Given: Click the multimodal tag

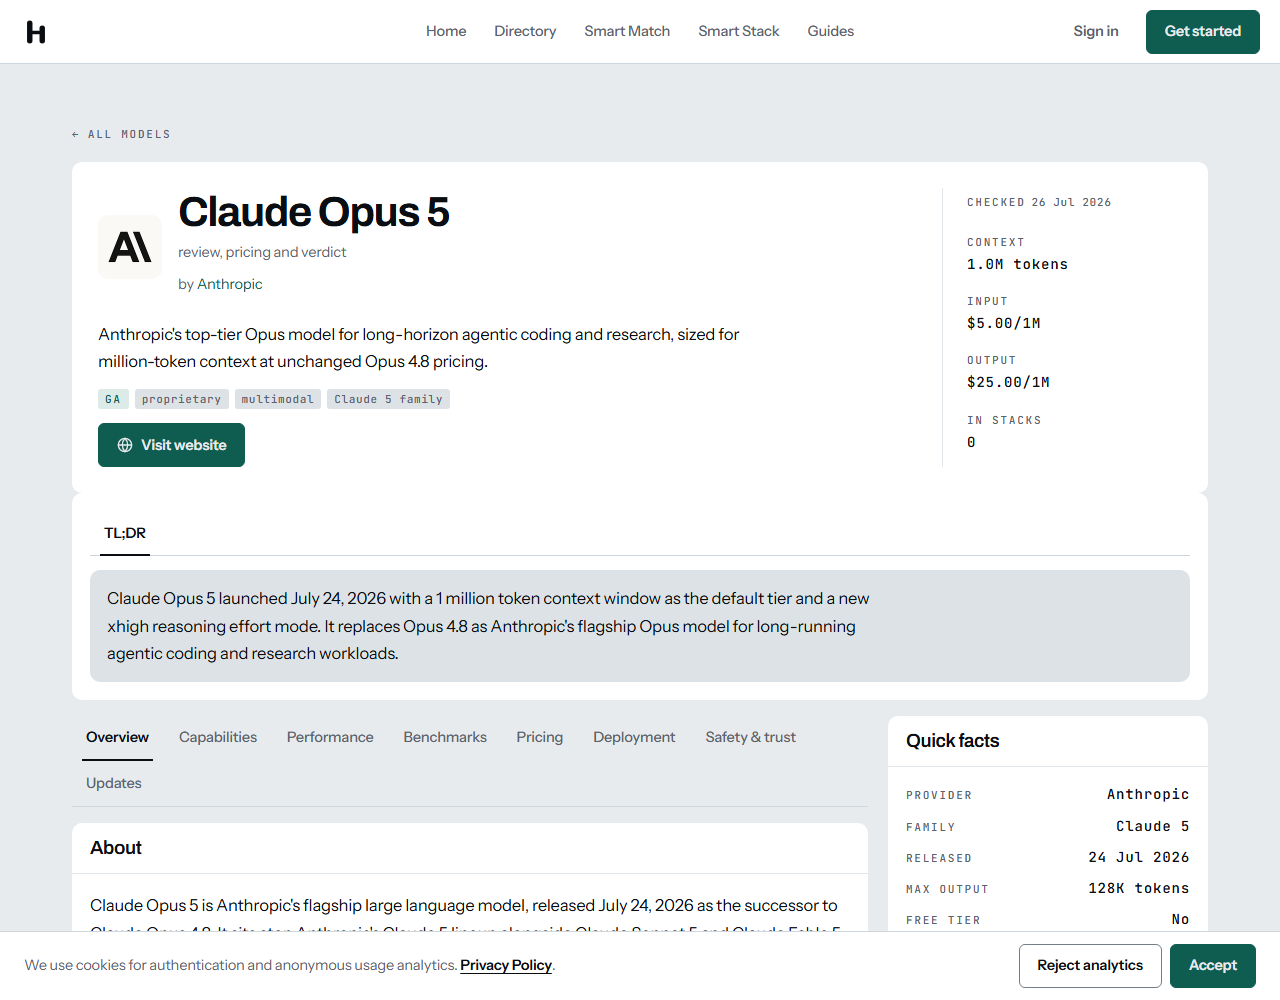Looking at the screenshot, I should pos(278,399).
